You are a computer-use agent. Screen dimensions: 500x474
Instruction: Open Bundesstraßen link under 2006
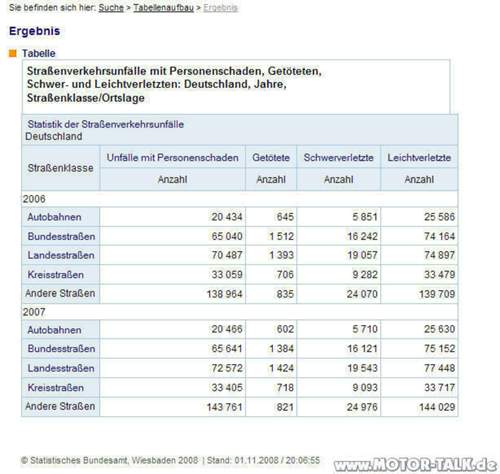[61, 236]
